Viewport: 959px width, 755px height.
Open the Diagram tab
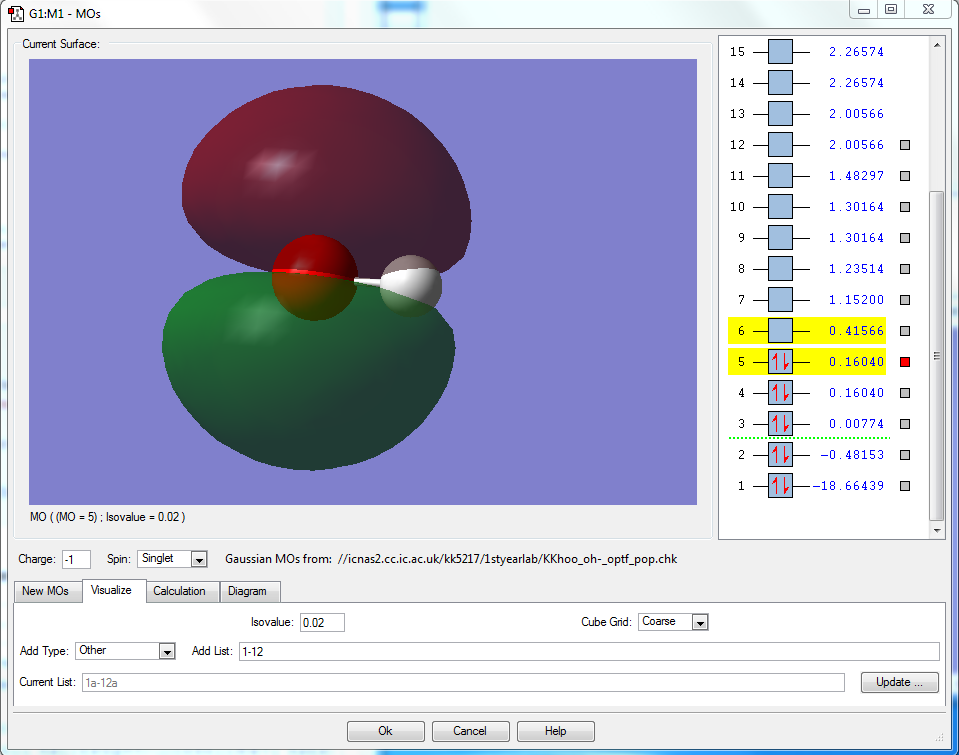248,591
